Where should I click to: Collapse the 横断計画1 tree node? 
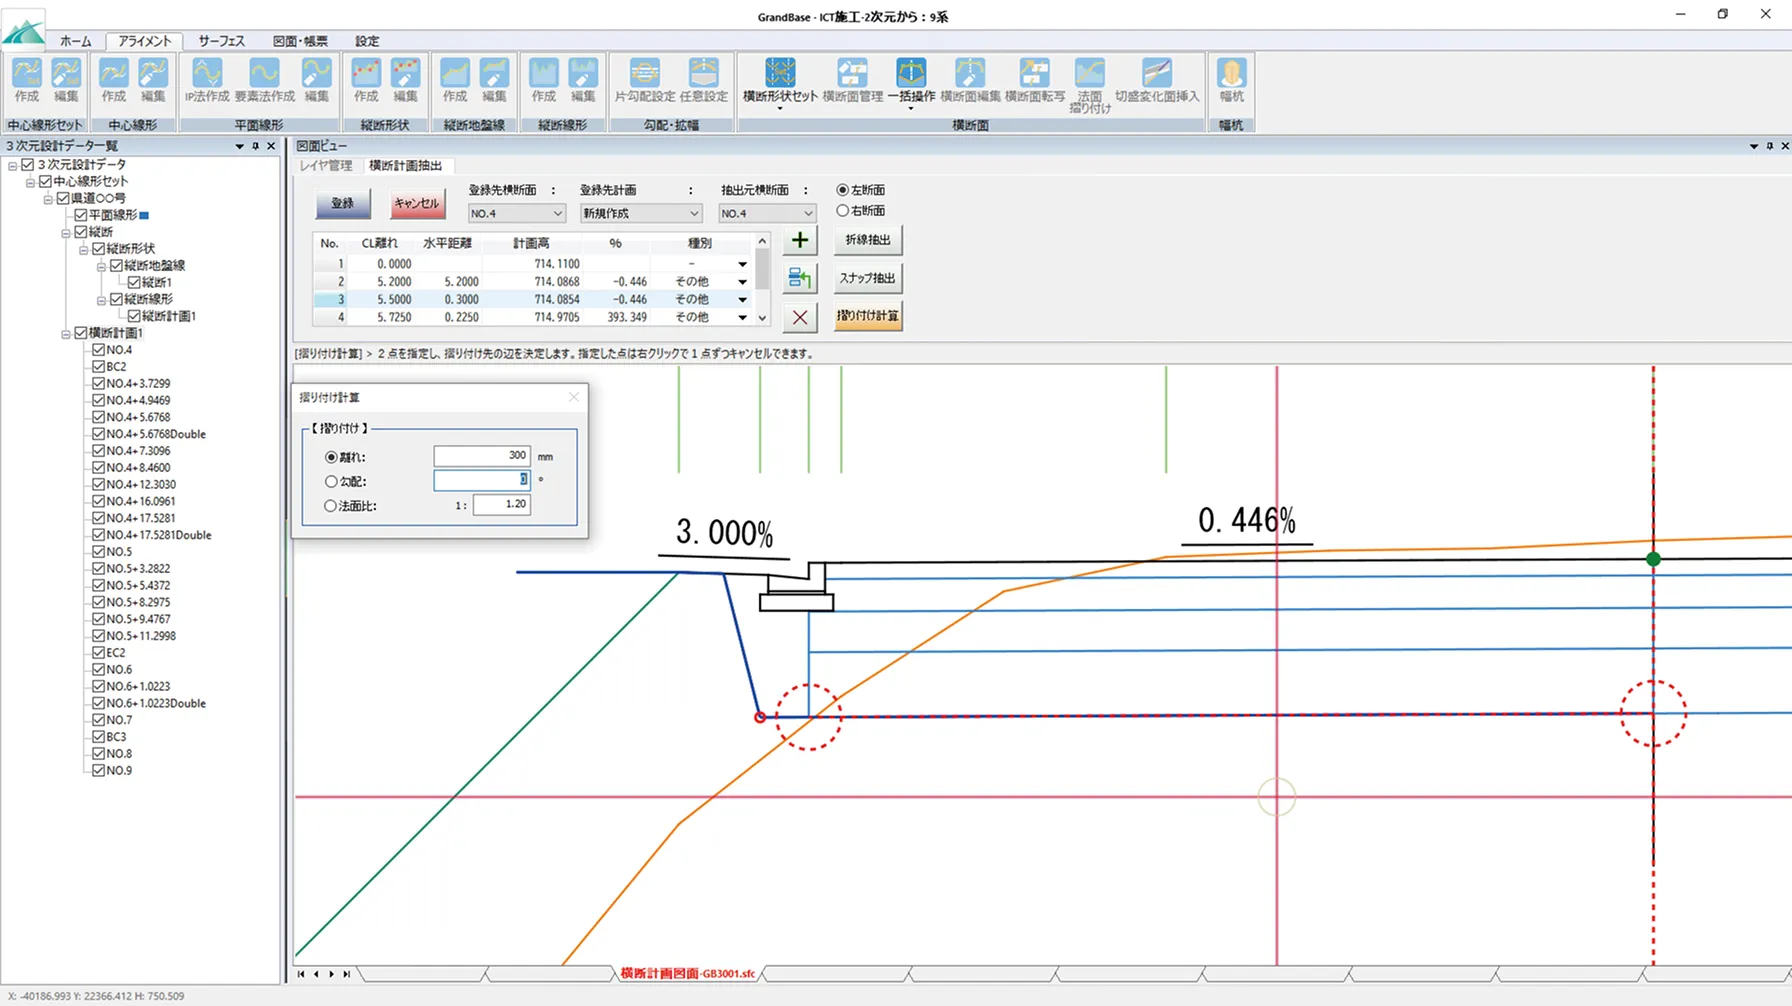click(66, 333)
